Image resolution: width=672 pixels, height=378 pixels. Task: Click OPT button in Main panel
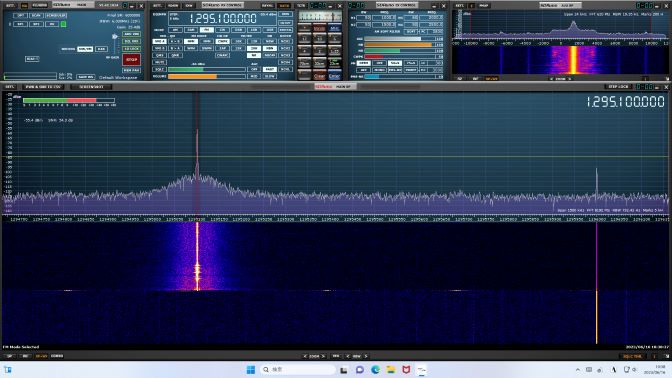(x=21, y=15)
